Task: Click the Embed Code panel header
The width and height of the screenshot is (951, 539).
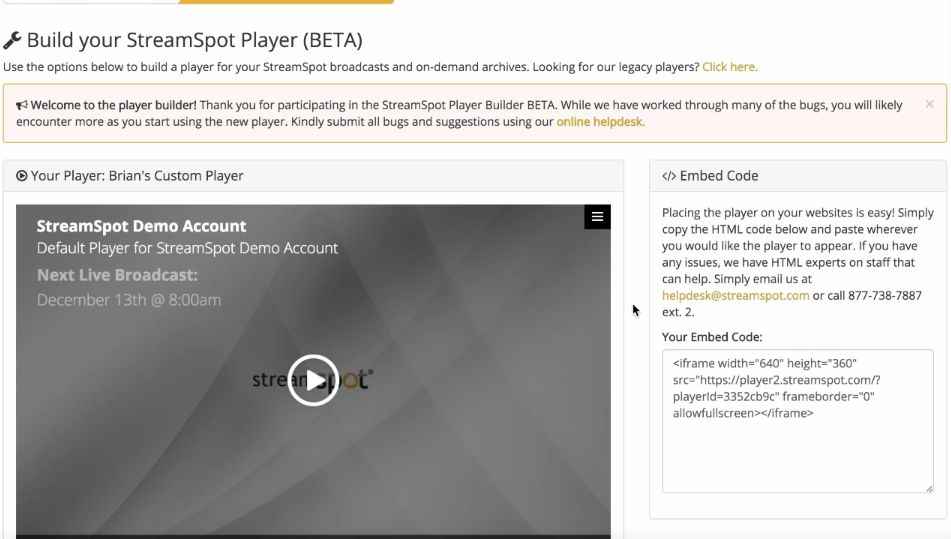Action: pyautogui.click(x=798, y=176)
